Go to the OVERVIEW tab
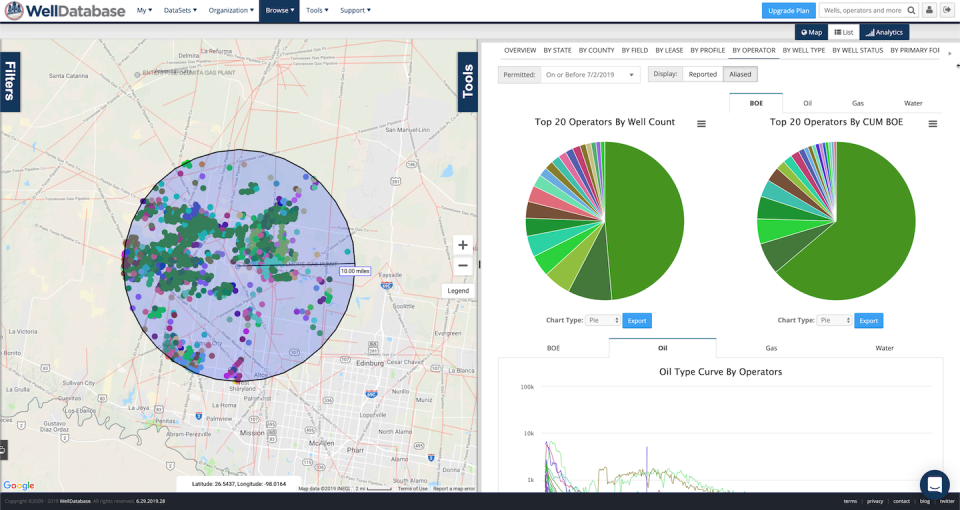The width and height of the screenshot is (960, 510). [520, 50]
